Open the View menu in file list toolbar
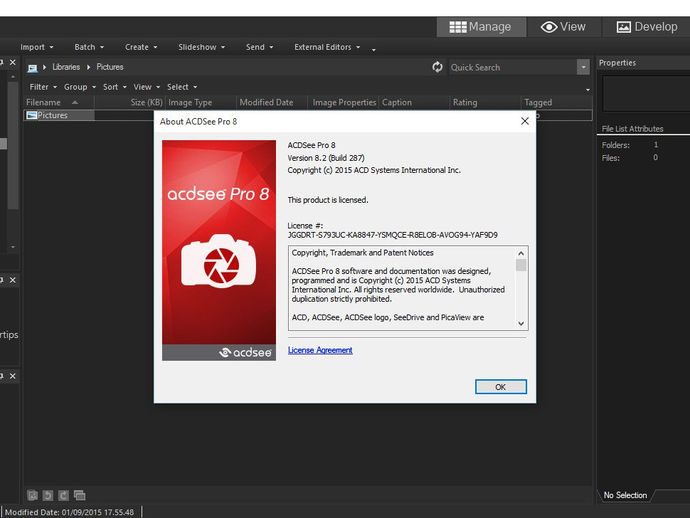Viewport: 690px width, 518px height. [147, 87]
